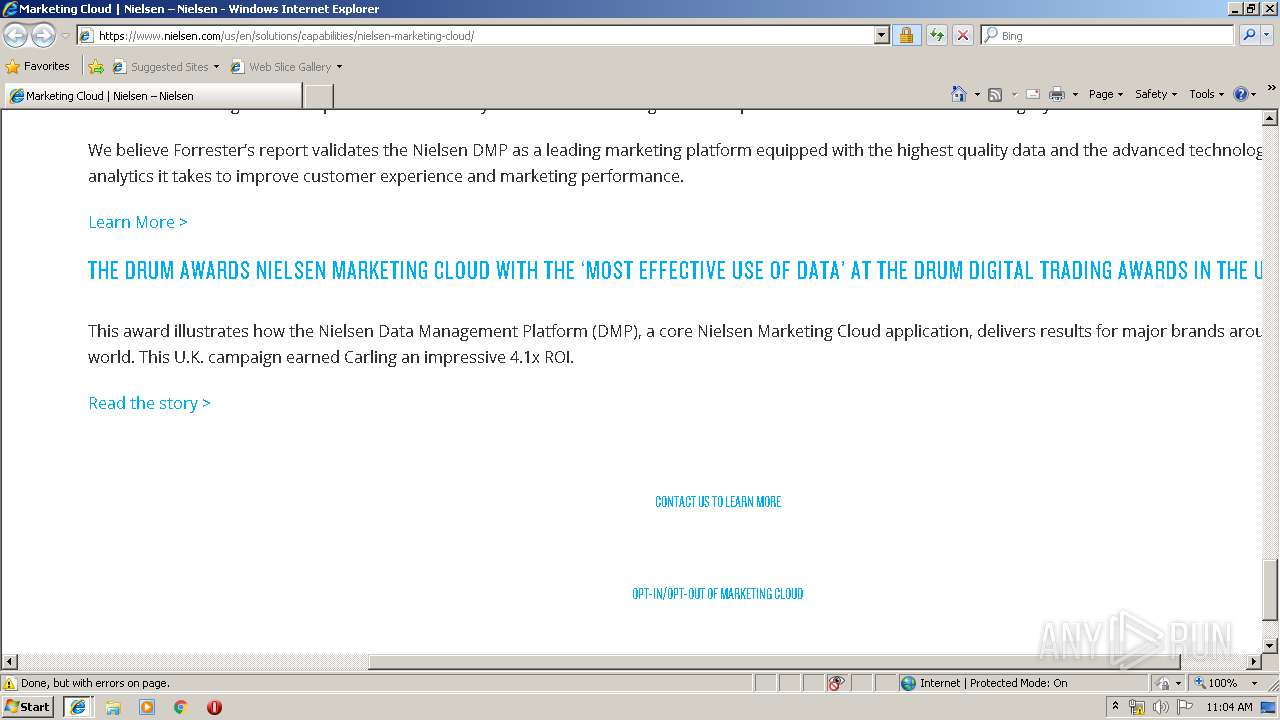This screenshot has width=1280, height=720.
Task: Follow the Read the story link
Action: [149, 403]
